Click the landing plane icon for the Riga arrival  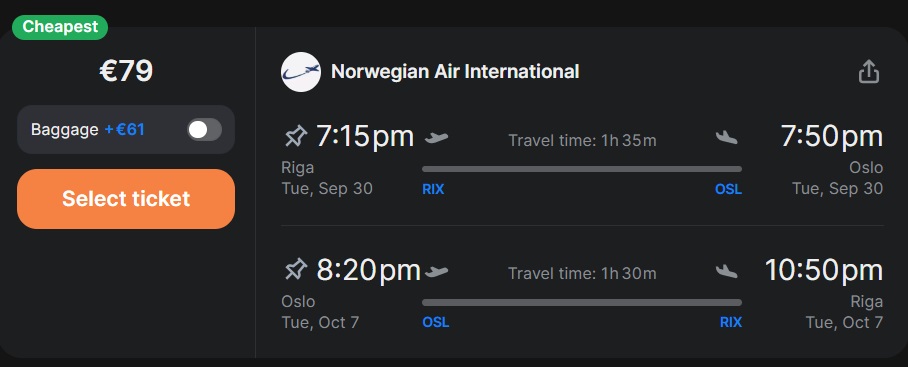(727, 271)
